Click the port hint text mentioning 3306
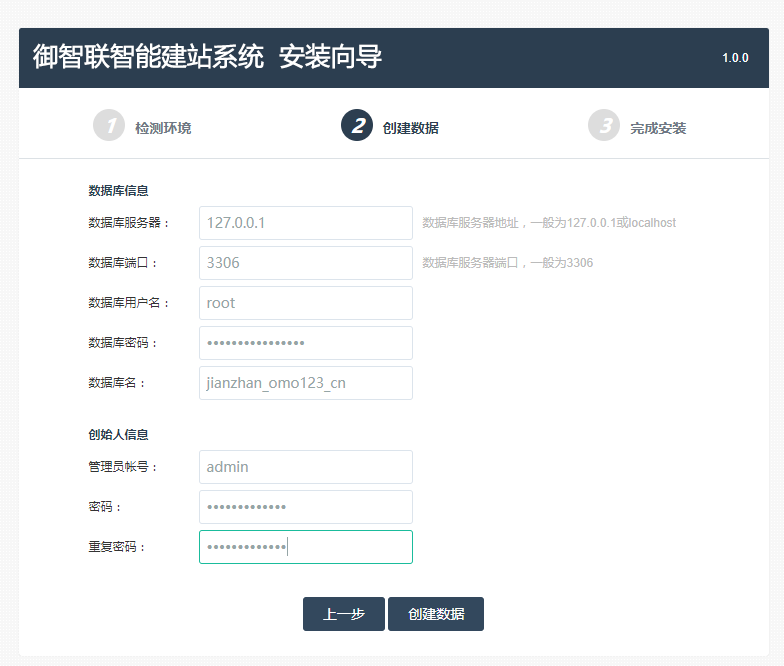This screenshot has width=784, height=666. pos(507,263)
